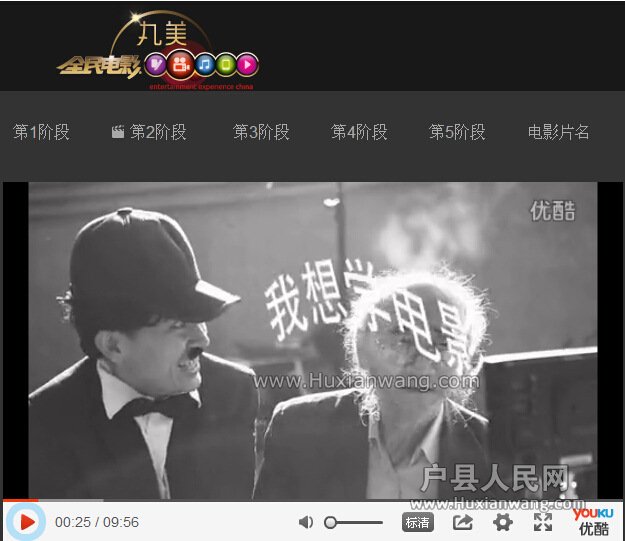
Task: Click the Youku logo in the player bar
Action: [x=593, y=522]
